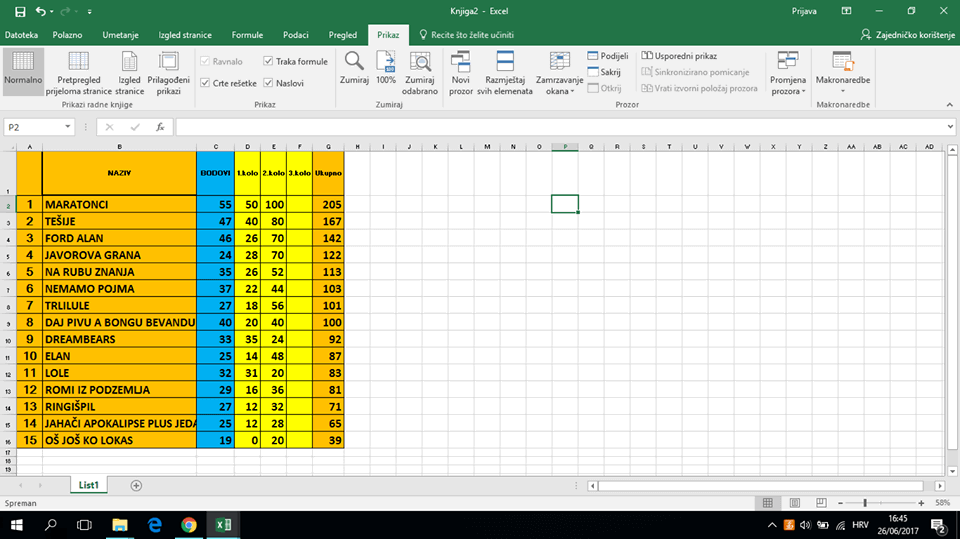This screenshot has height=539, width=960.
Task: Switch to the Formule ribbon tab
Action: 247,35
